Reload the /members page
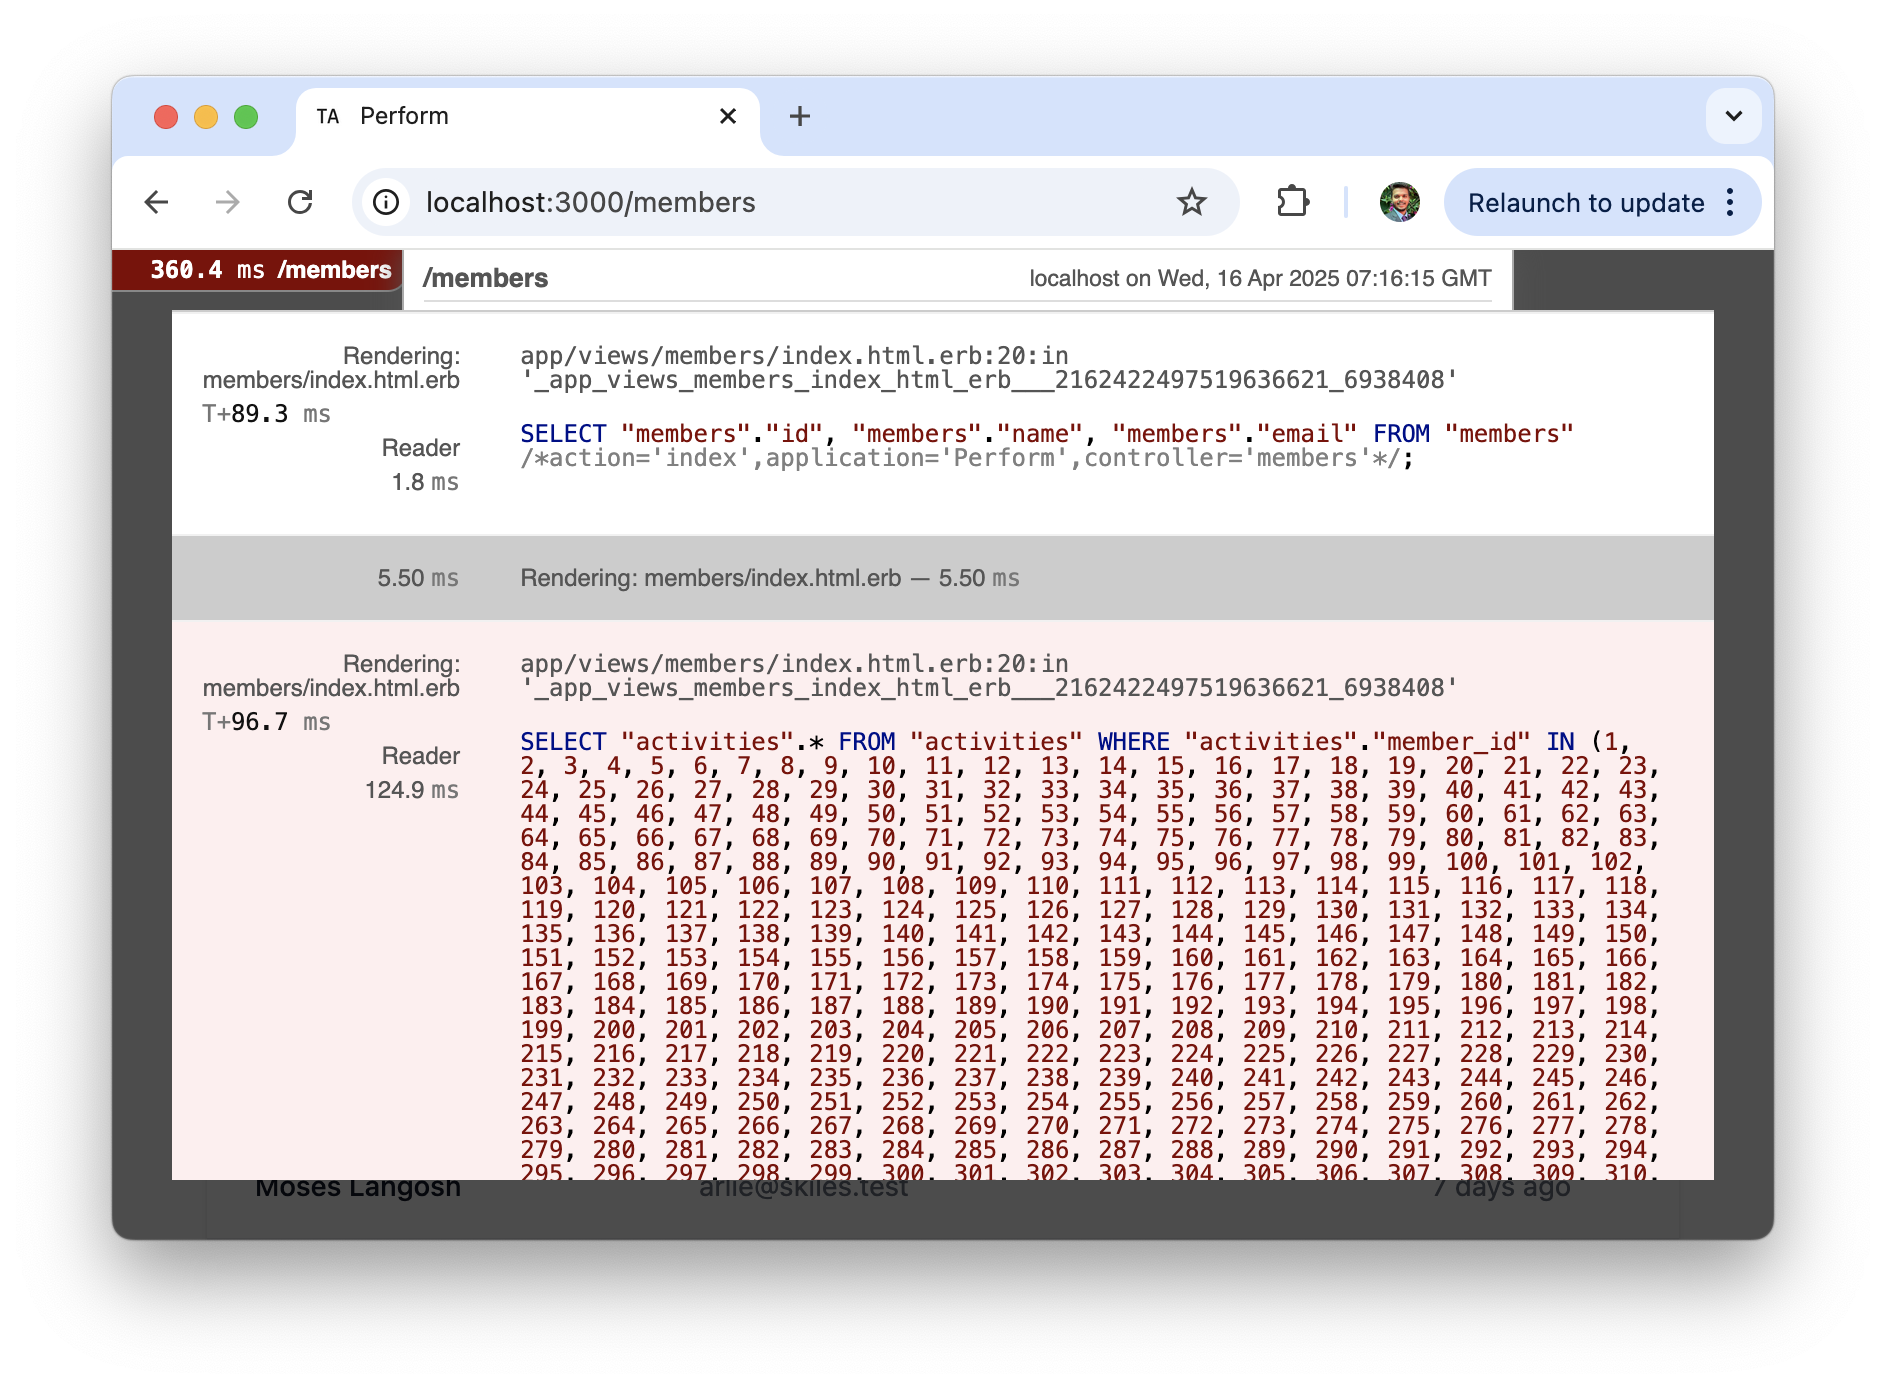The image size is (1886, 1388). tap(300, 202)
